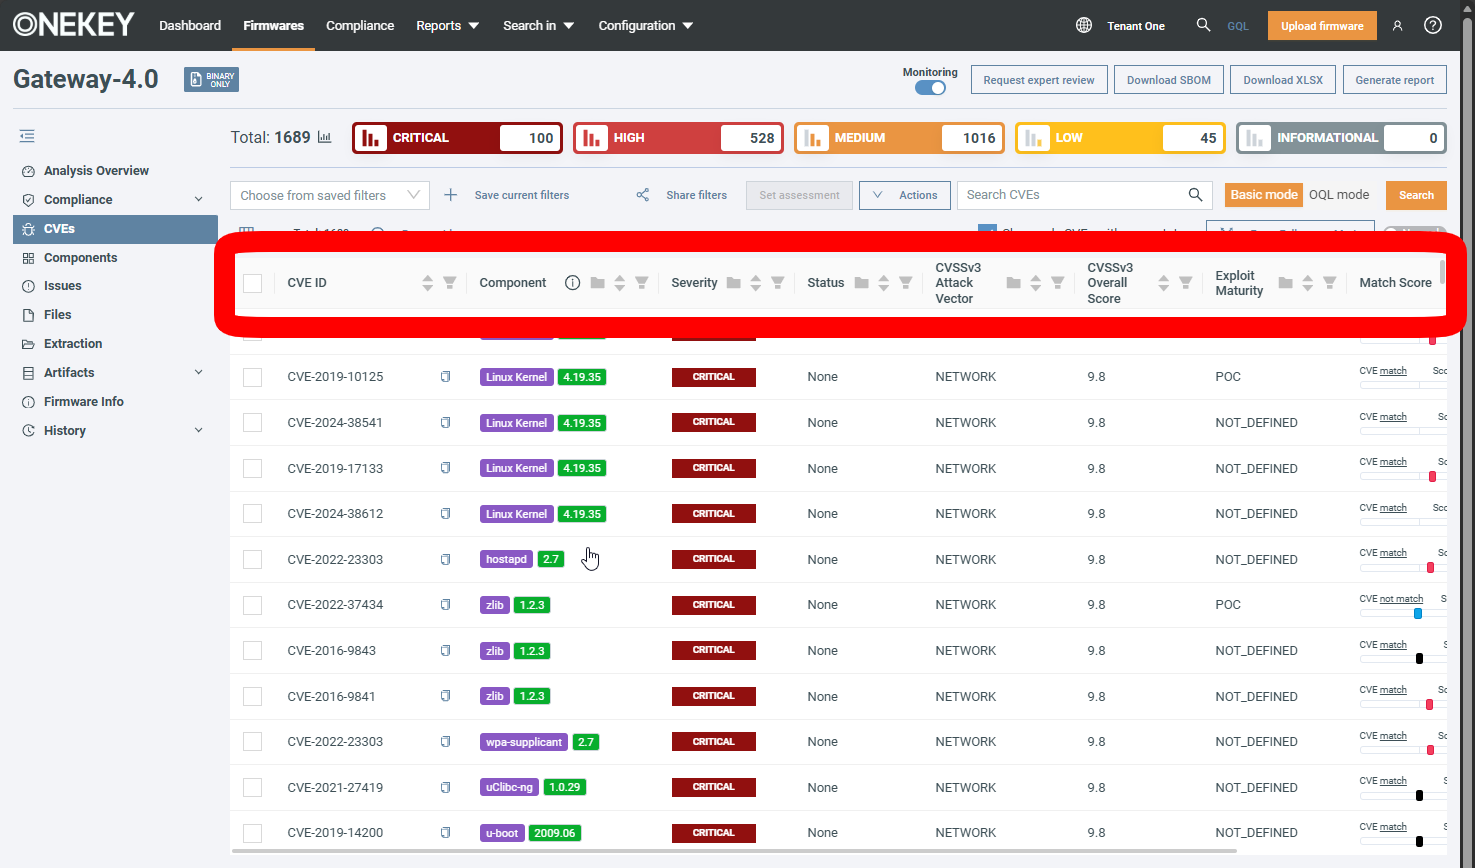Open the language globe icon
1475x868 pixels.
1083,25
